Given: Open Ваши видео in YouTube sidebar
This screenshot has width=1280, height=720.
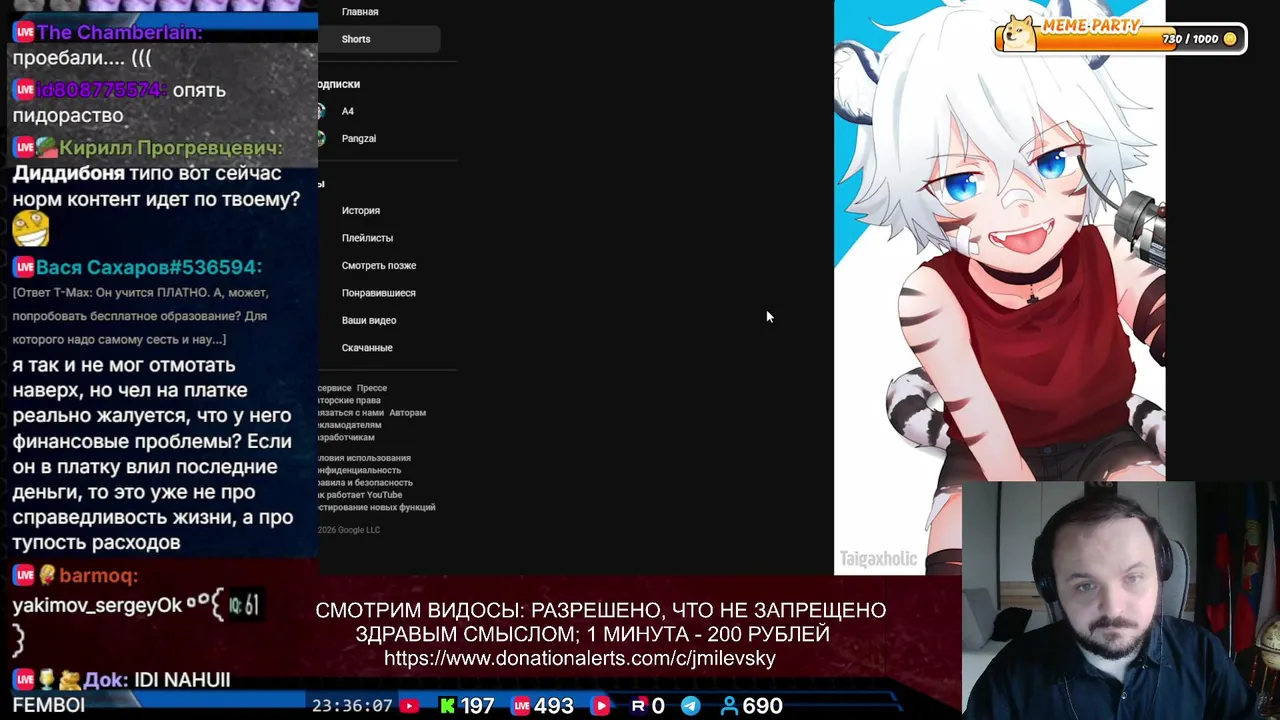Looking at the screenshot, I should coord(369,321).
